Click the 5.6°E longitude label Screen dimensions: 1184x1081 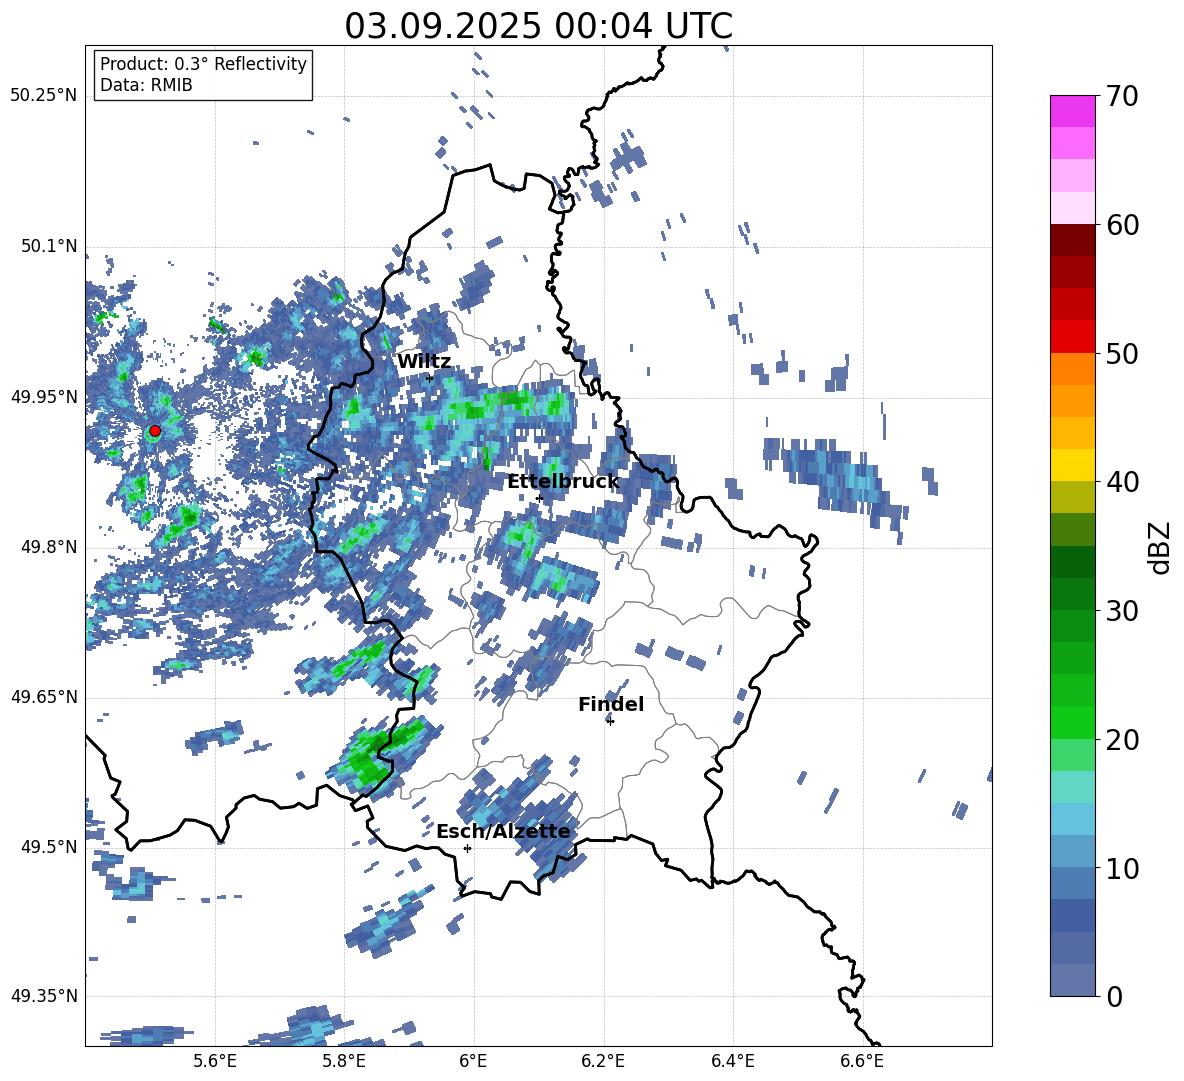(215, 1061)
